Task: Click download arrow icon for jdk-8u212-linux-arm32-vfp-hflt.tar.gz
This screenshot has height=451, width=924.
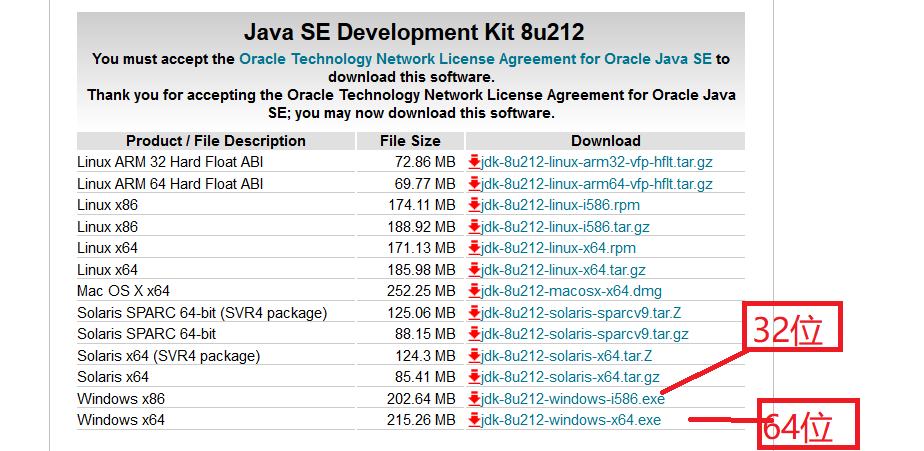Action: (x=474, y=162)
